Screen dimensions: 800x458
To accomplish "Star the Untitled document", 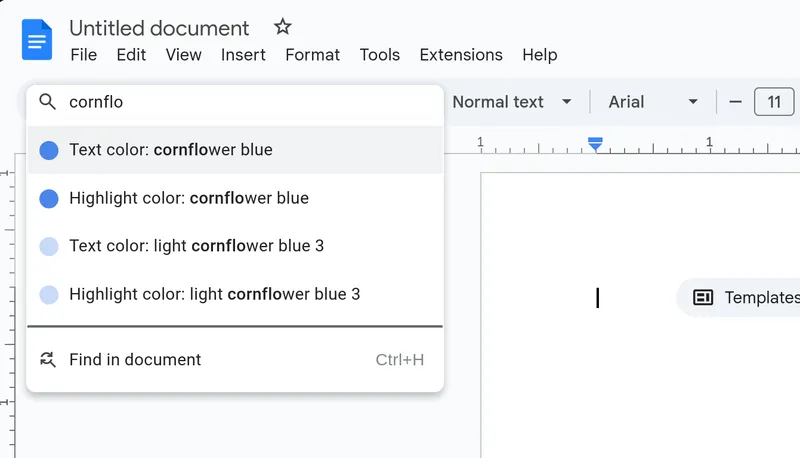I will [x=282, y=27].
